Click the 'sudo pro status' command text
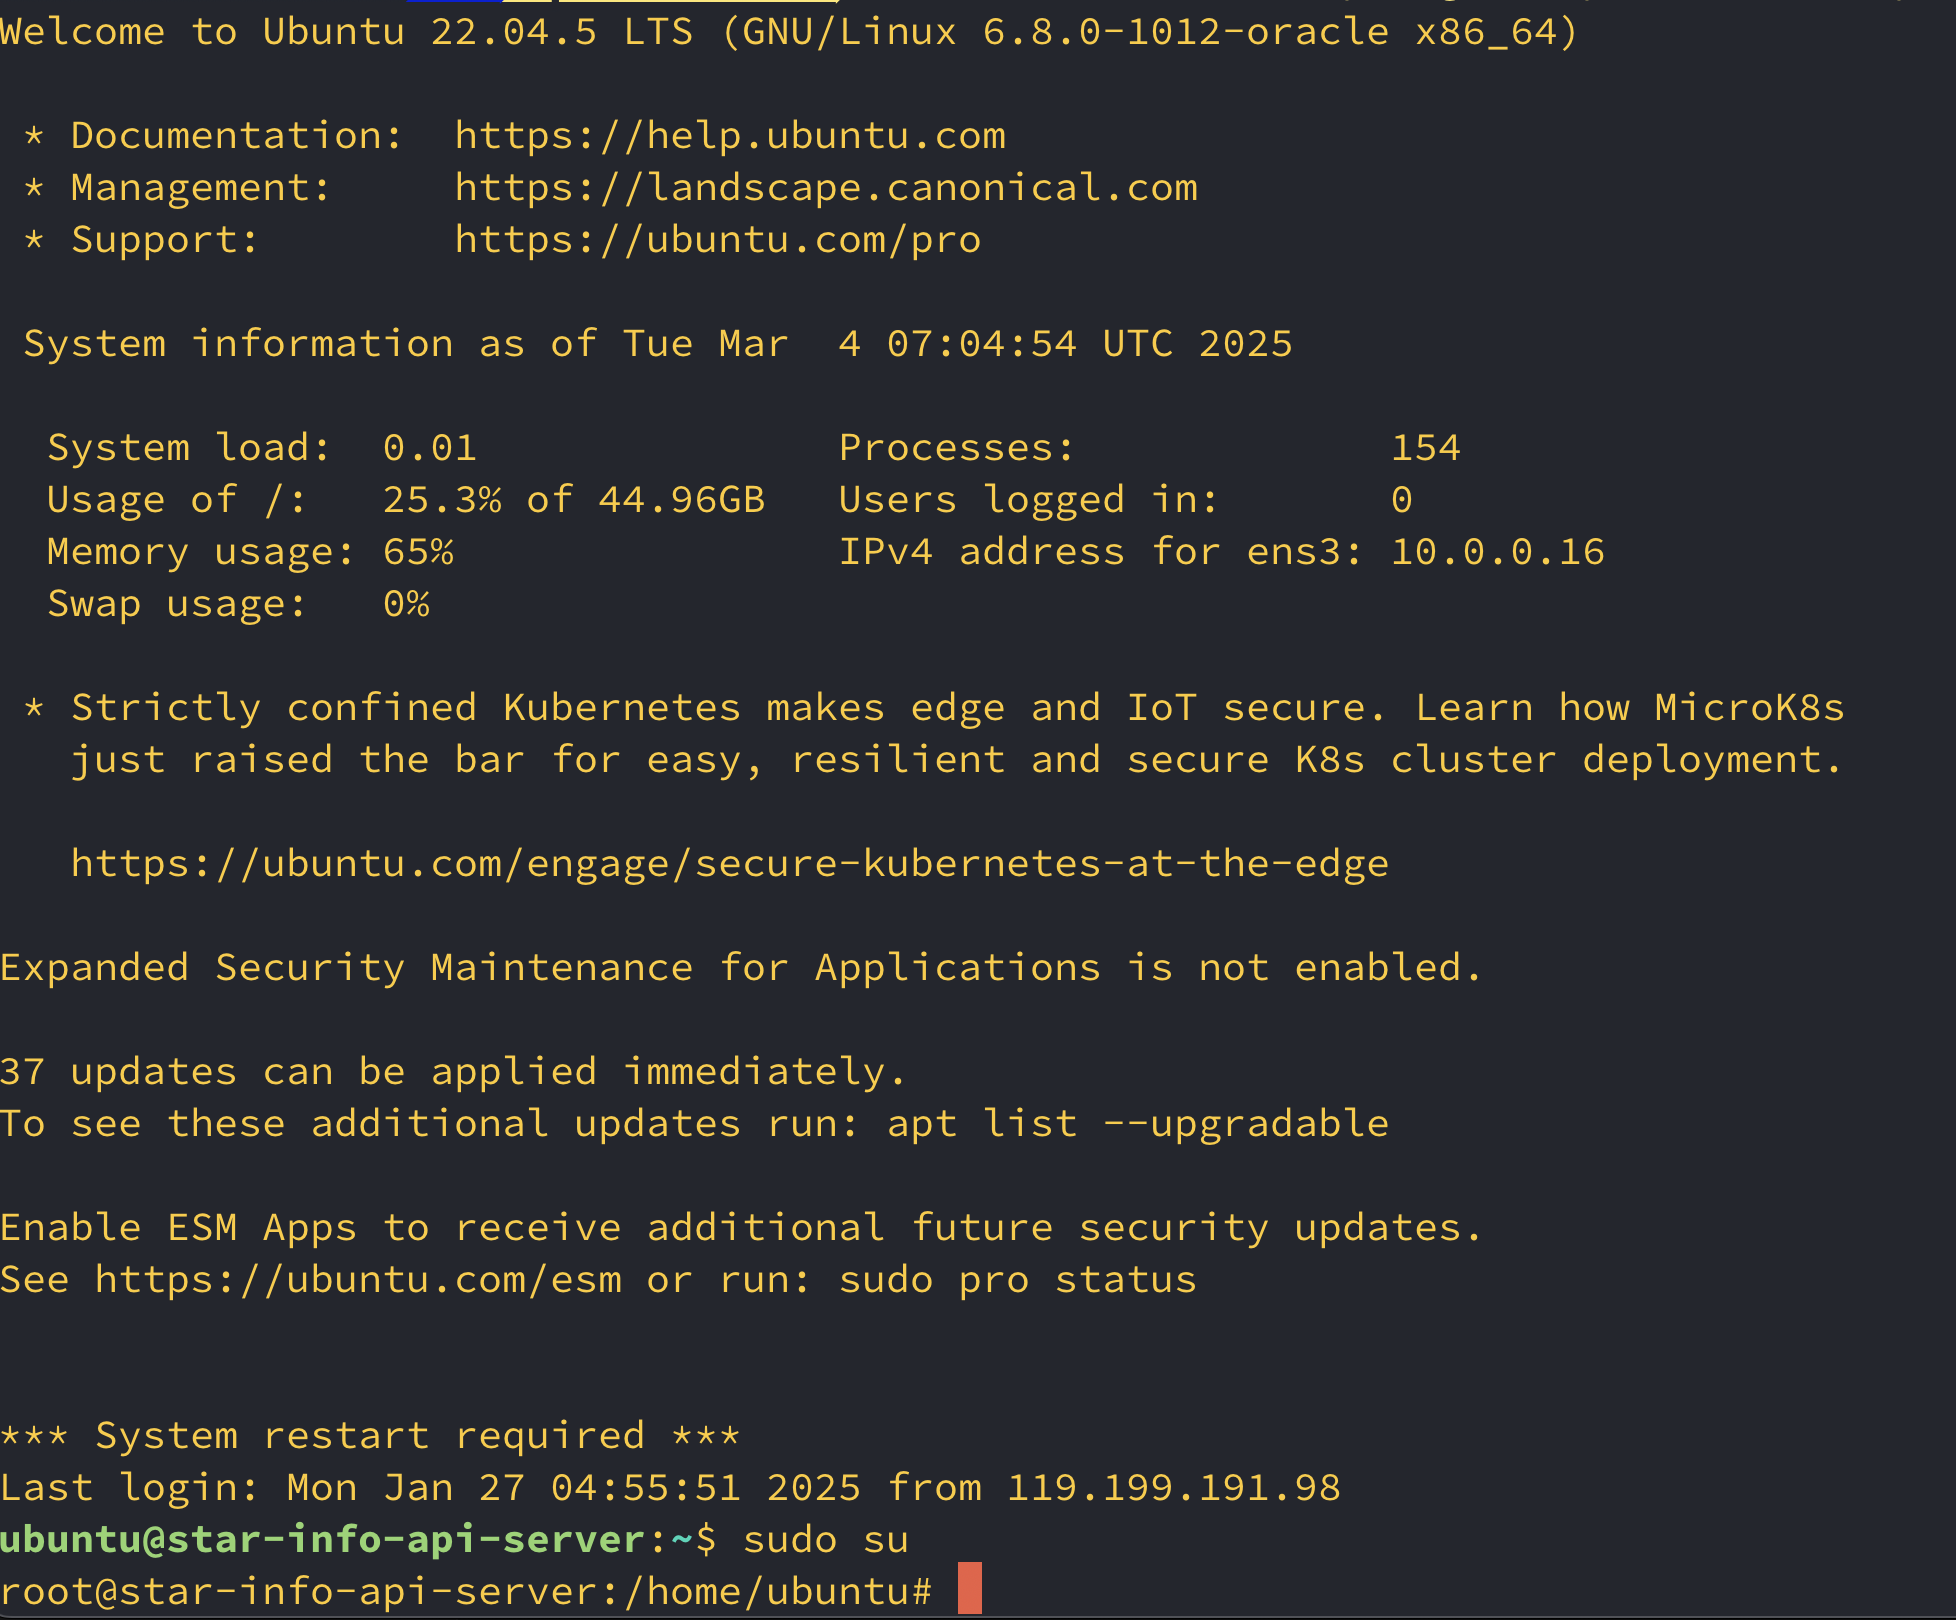 (x=1017, y=1280)
